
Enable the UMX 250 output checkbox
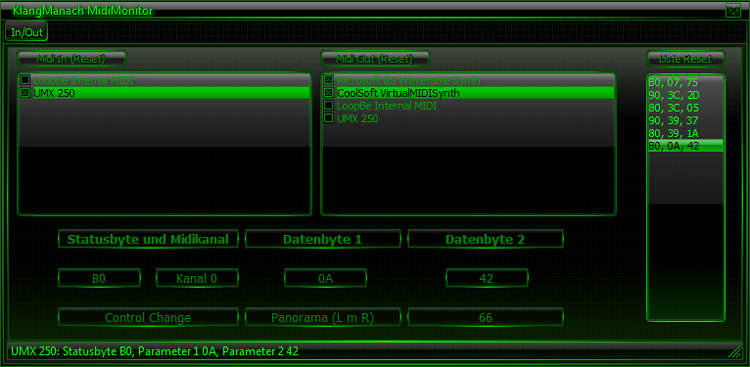pyautogui.click(x=329, y=118)
